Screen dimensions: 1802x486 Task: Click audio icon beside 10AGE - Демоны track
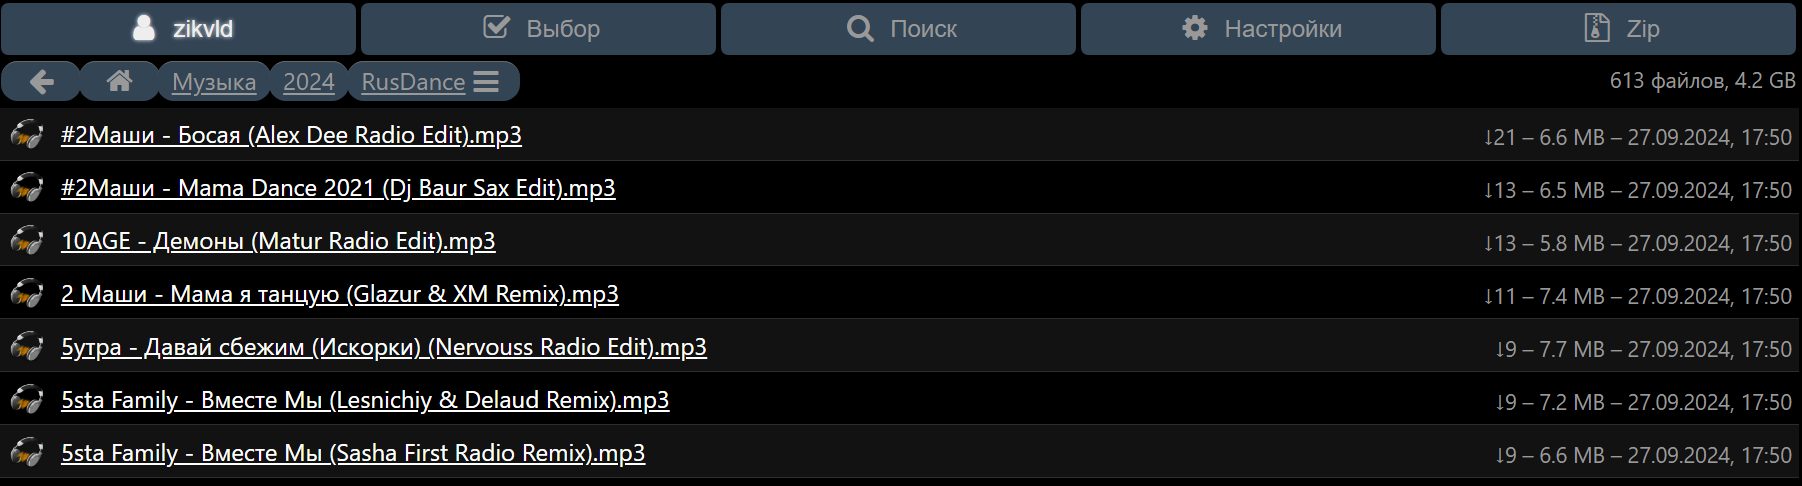27,241
